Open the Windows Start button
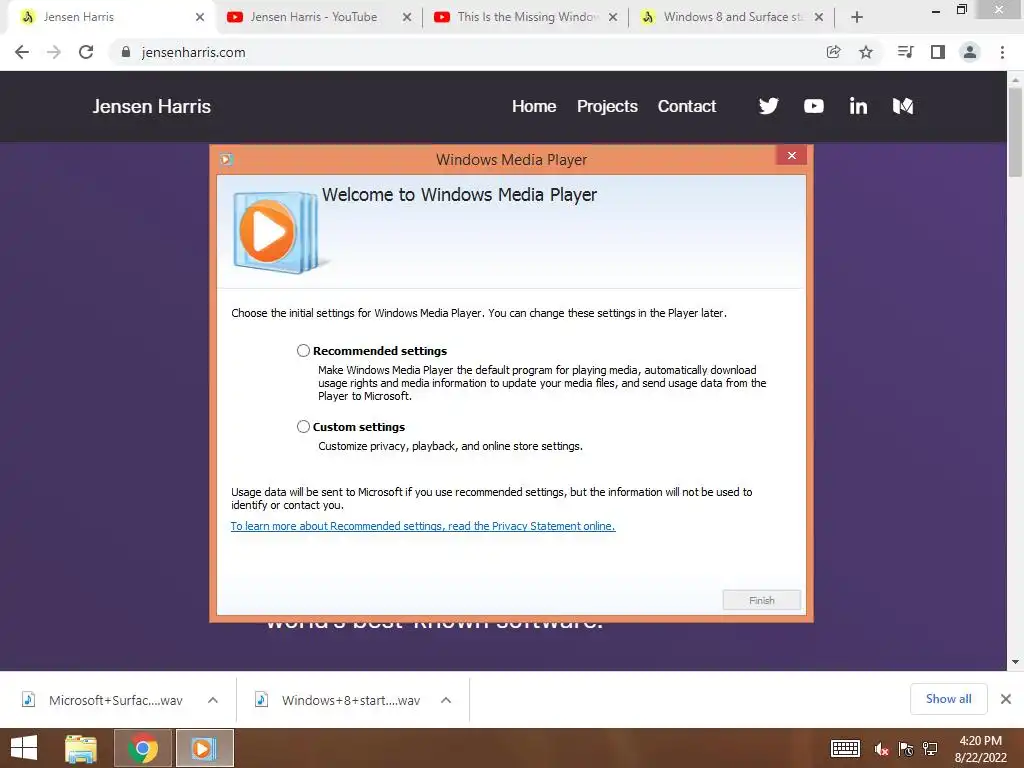 [24, 748]
